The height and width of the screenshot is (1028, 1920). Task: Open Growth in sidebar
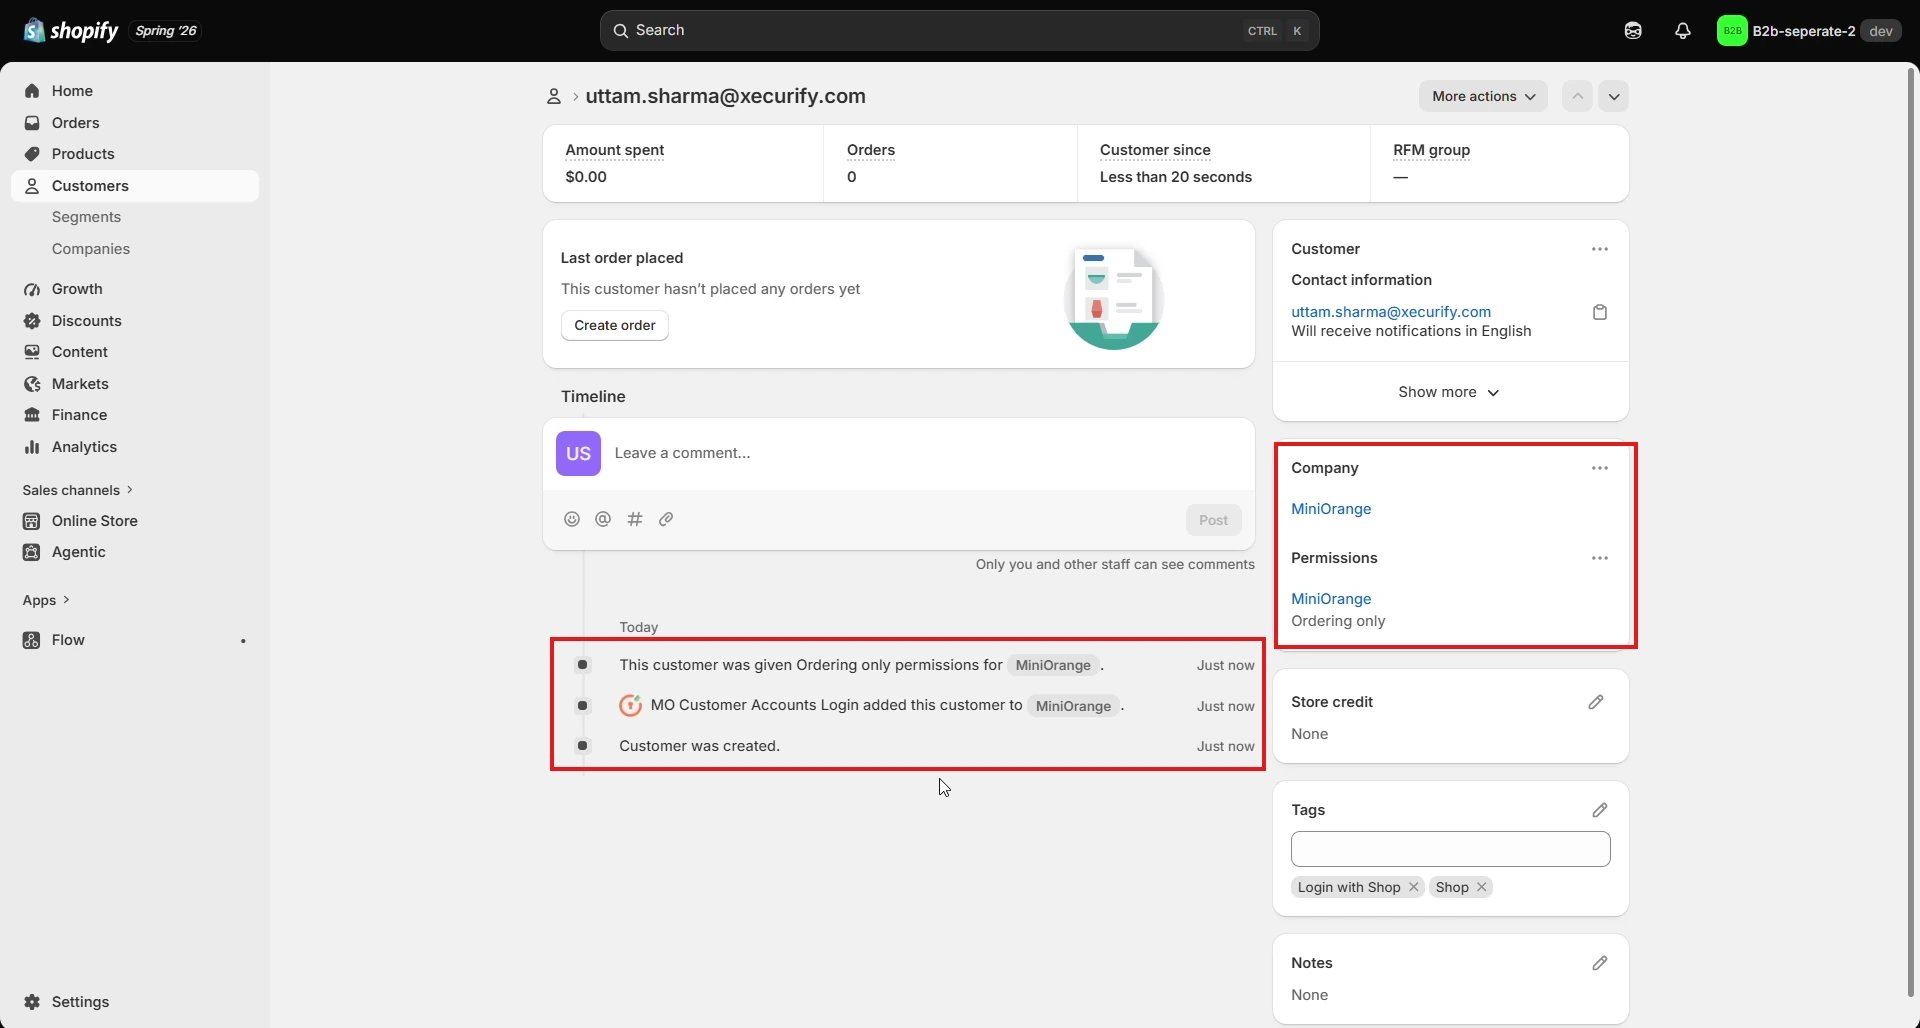point(135,289)
